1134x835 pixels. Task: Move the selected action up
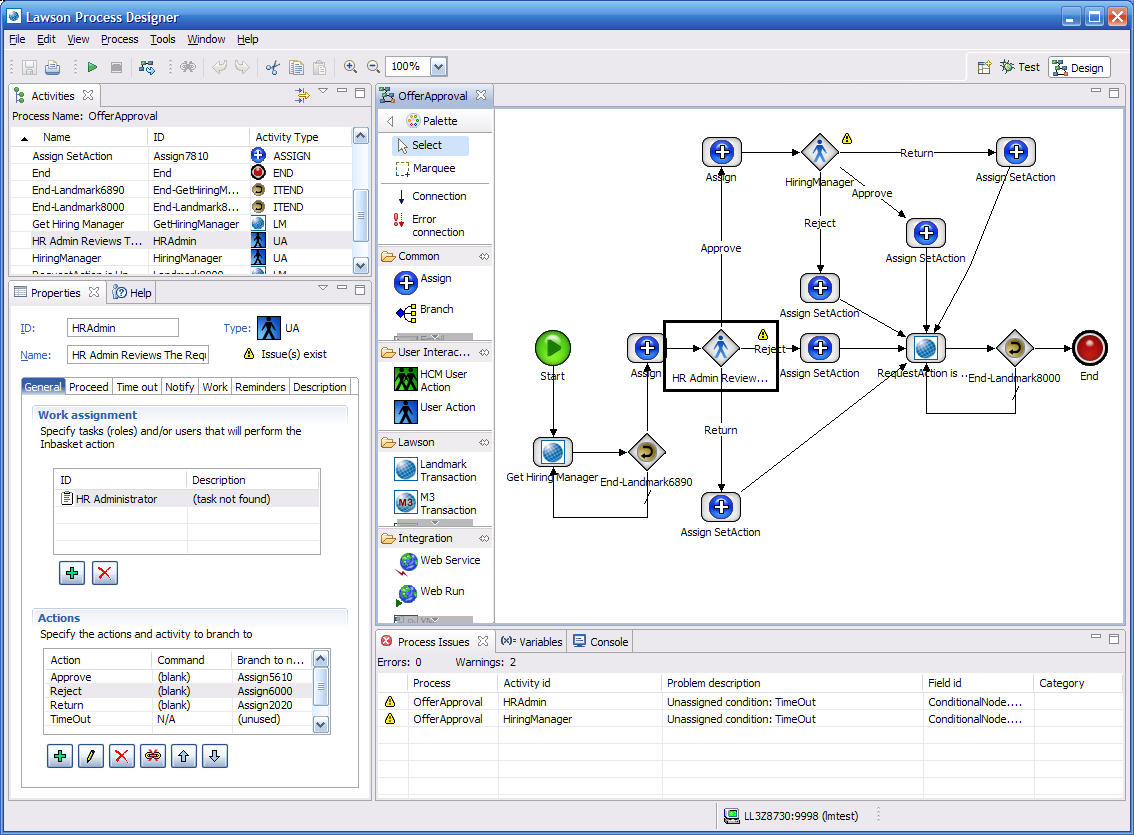tap(184, 756)
